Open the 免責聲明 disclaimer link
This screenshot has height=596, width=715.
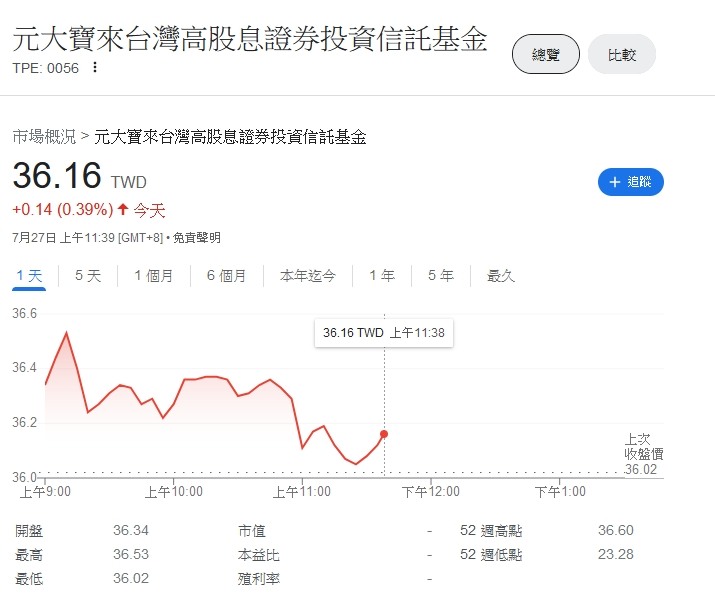197,238
